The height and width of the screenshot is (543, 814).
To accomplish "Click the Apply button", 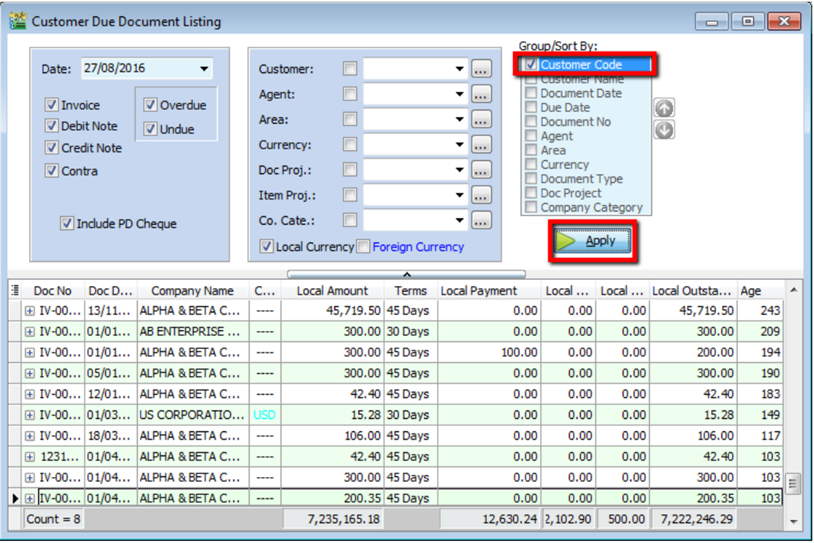I will (x=590, y=241).
